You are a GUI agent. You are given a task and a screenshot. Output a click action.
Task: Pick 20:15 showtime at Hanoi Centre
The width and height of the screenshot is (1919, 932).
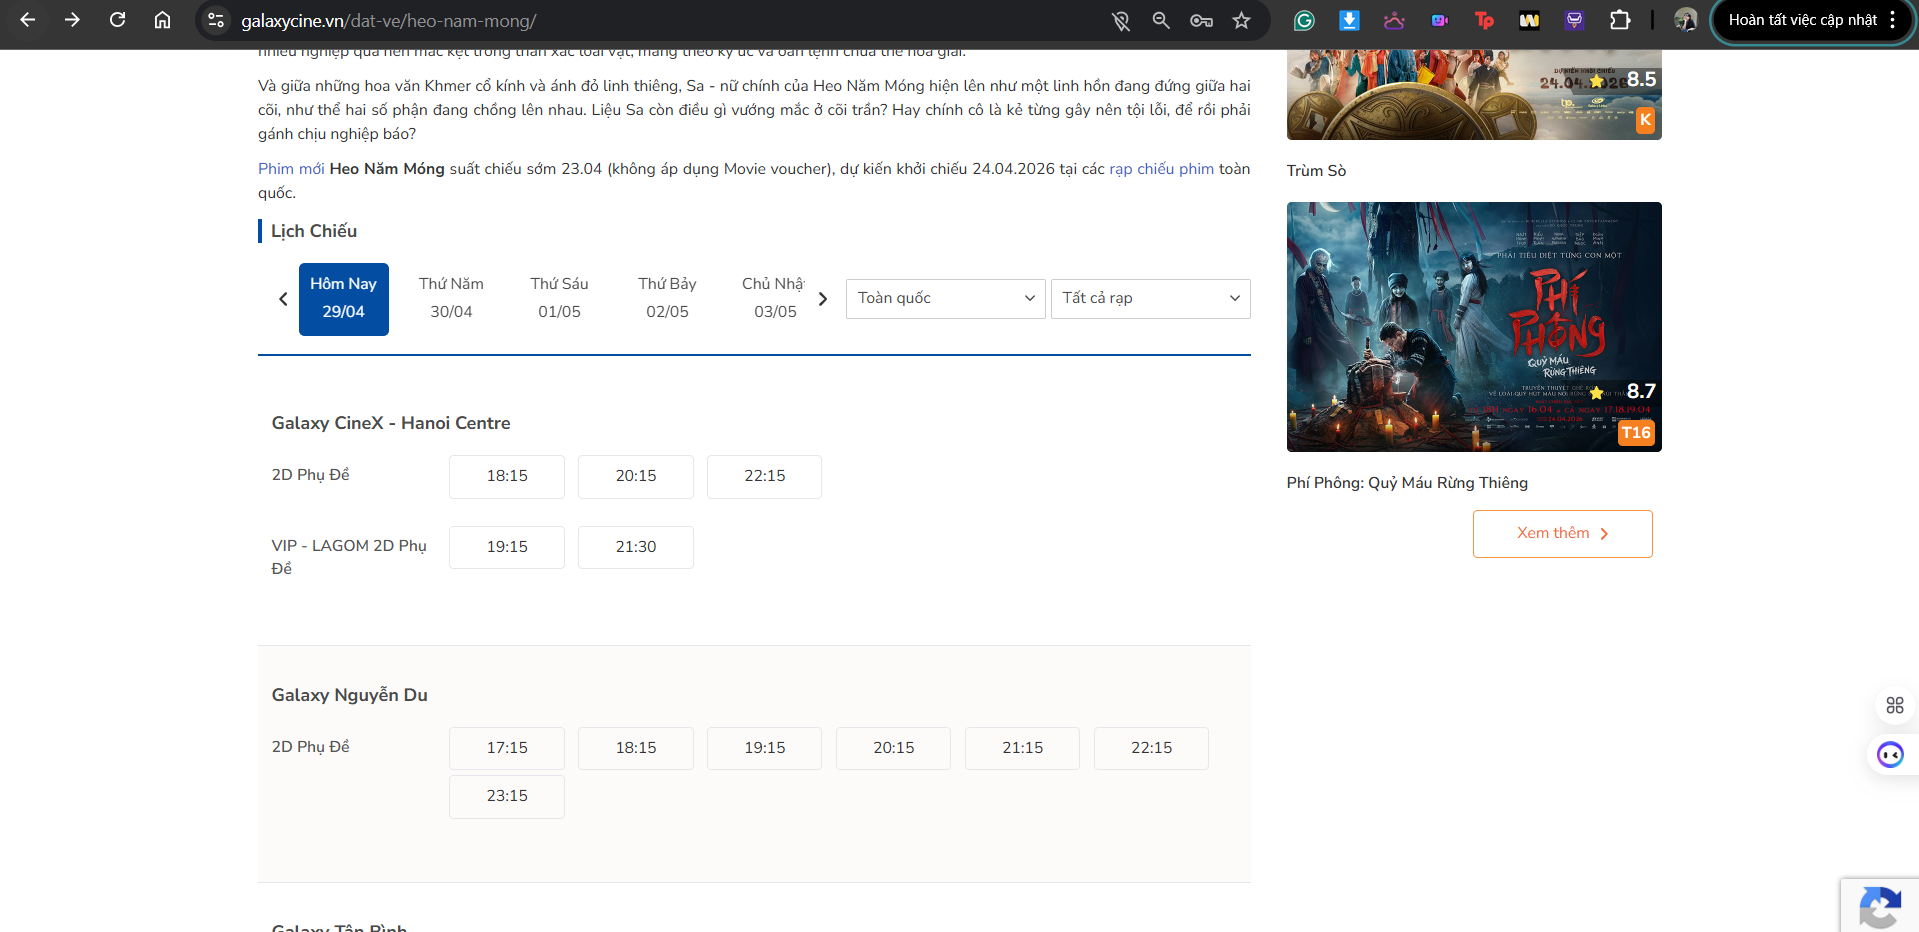(x=636, y=476)
